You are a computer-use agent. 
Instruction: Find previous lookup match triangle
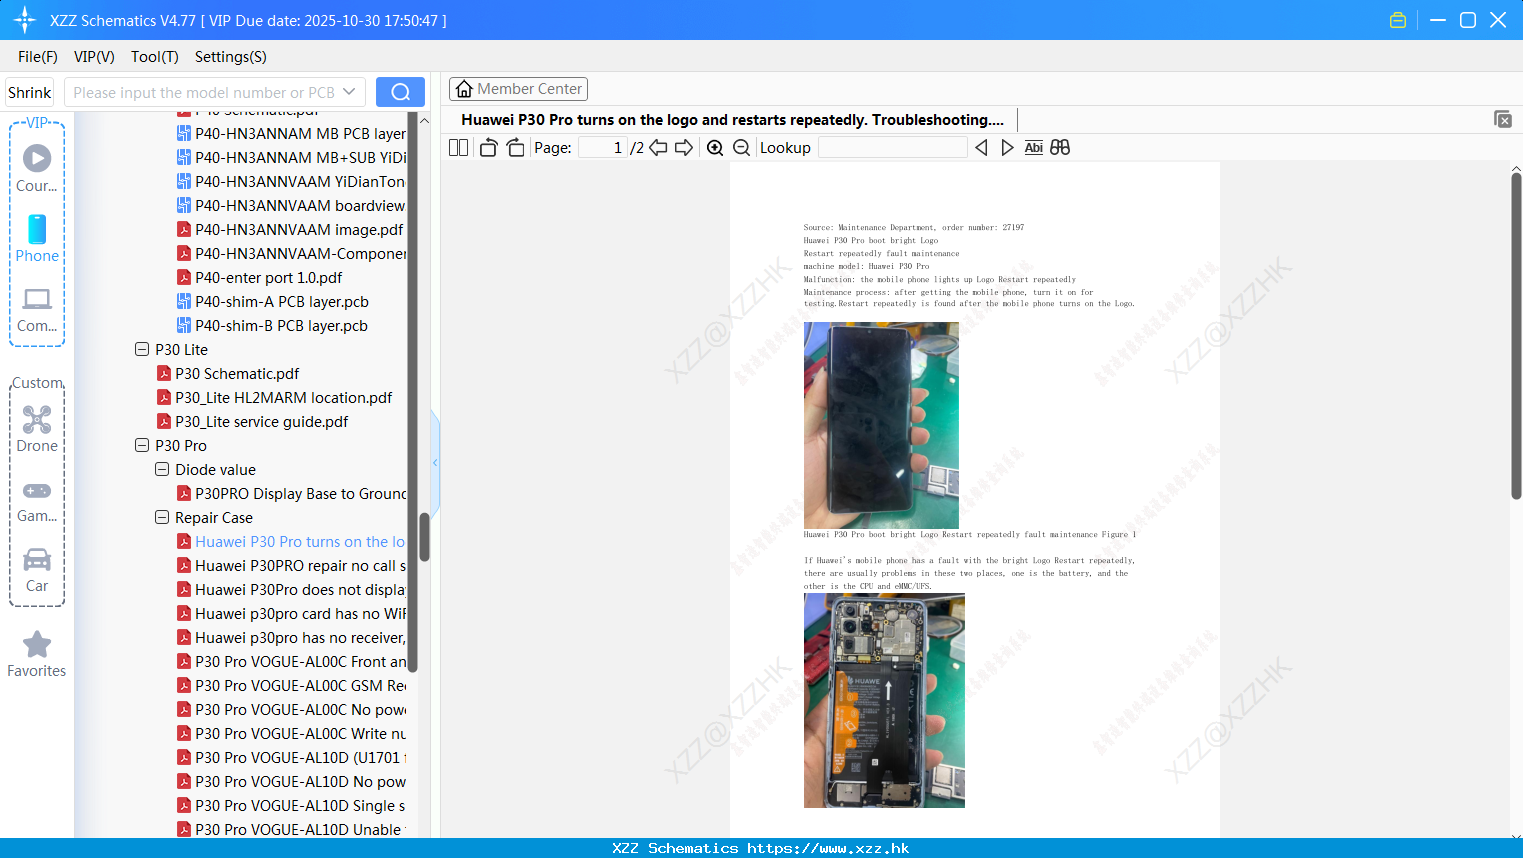click(981, 148)
